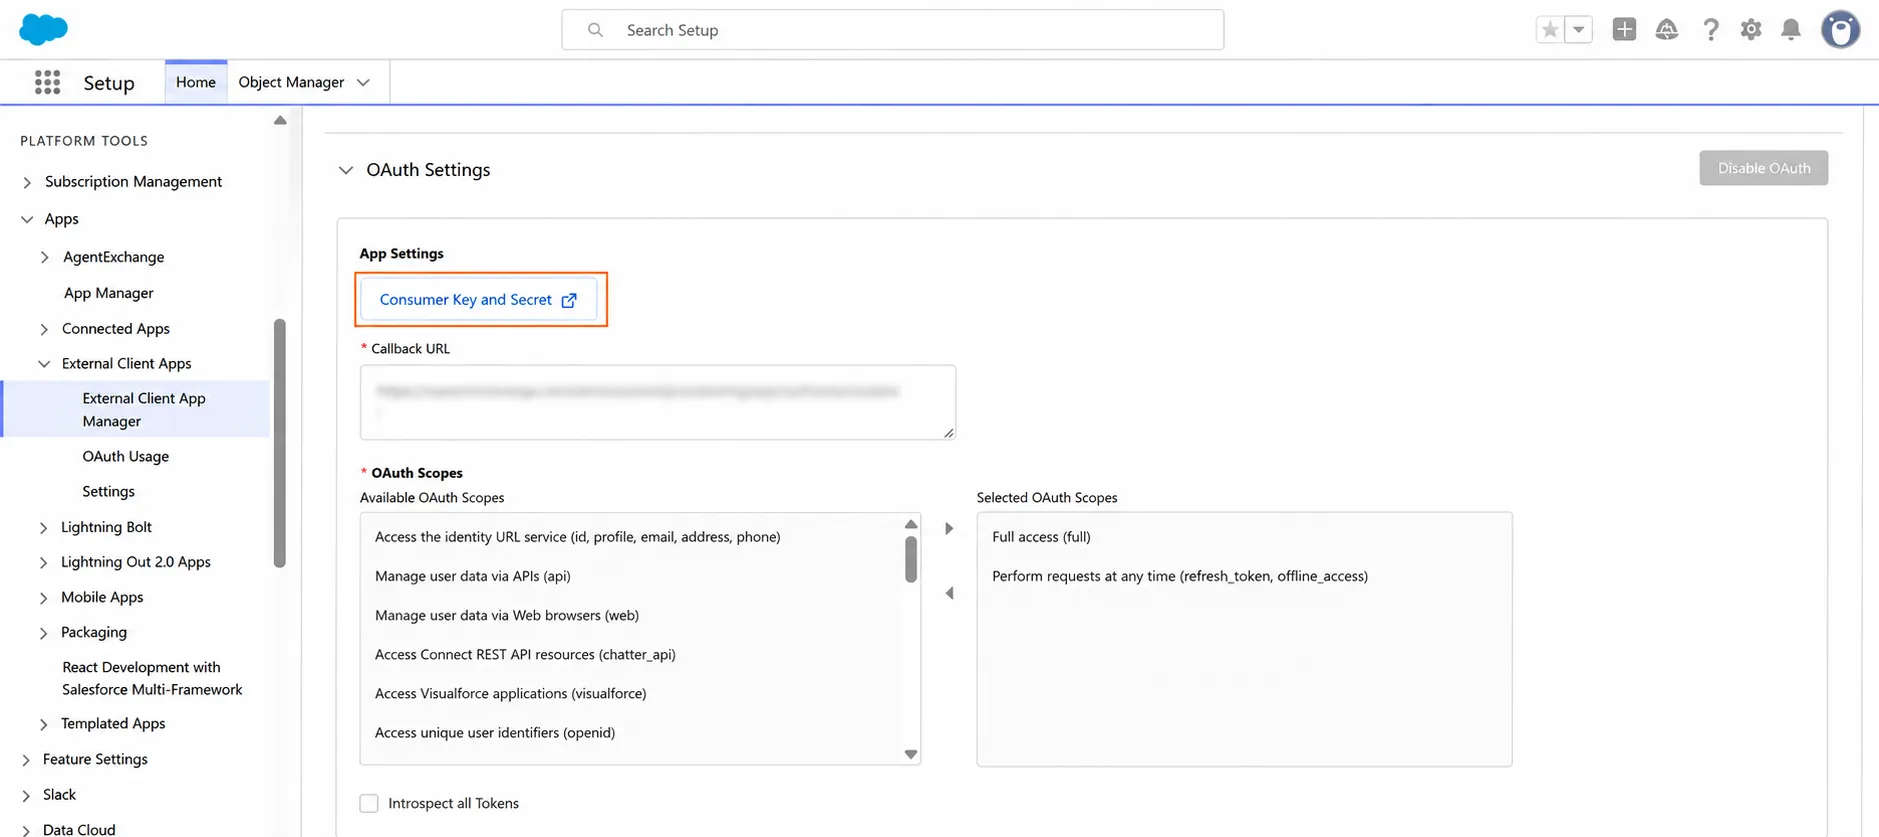Select Access Connect REST API resources scope

(x=525, y=654)
